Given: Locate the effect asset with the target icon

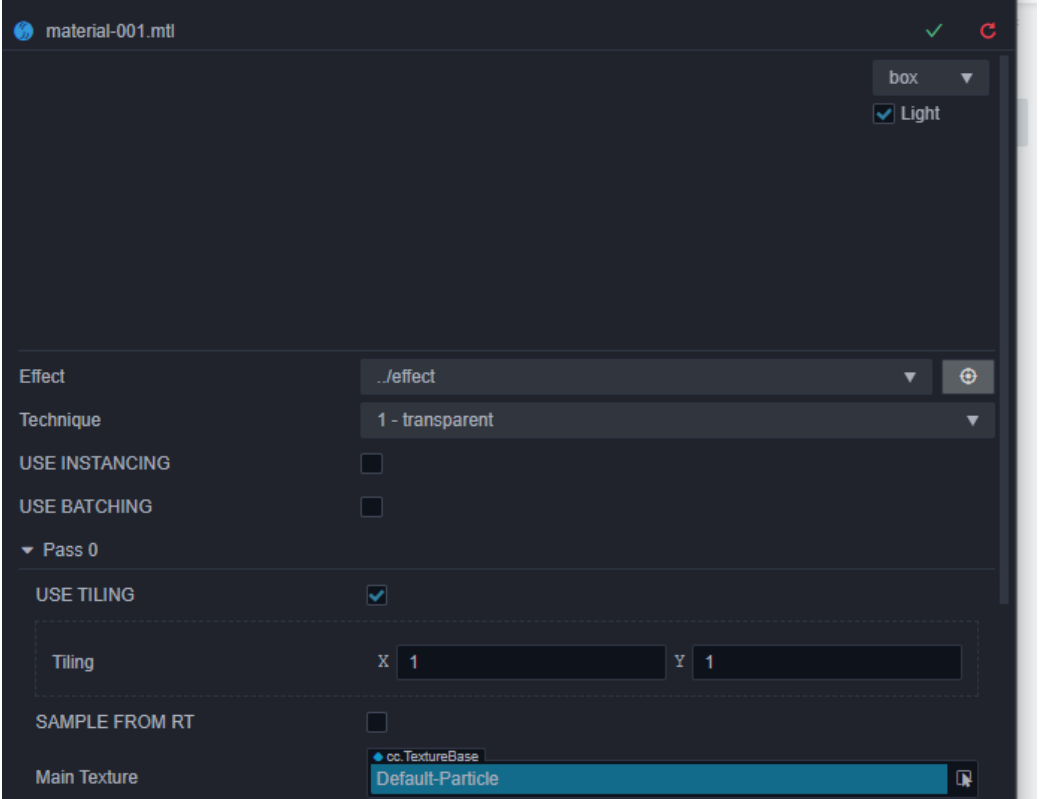Looking at the screenshot, I should point(968,377).
